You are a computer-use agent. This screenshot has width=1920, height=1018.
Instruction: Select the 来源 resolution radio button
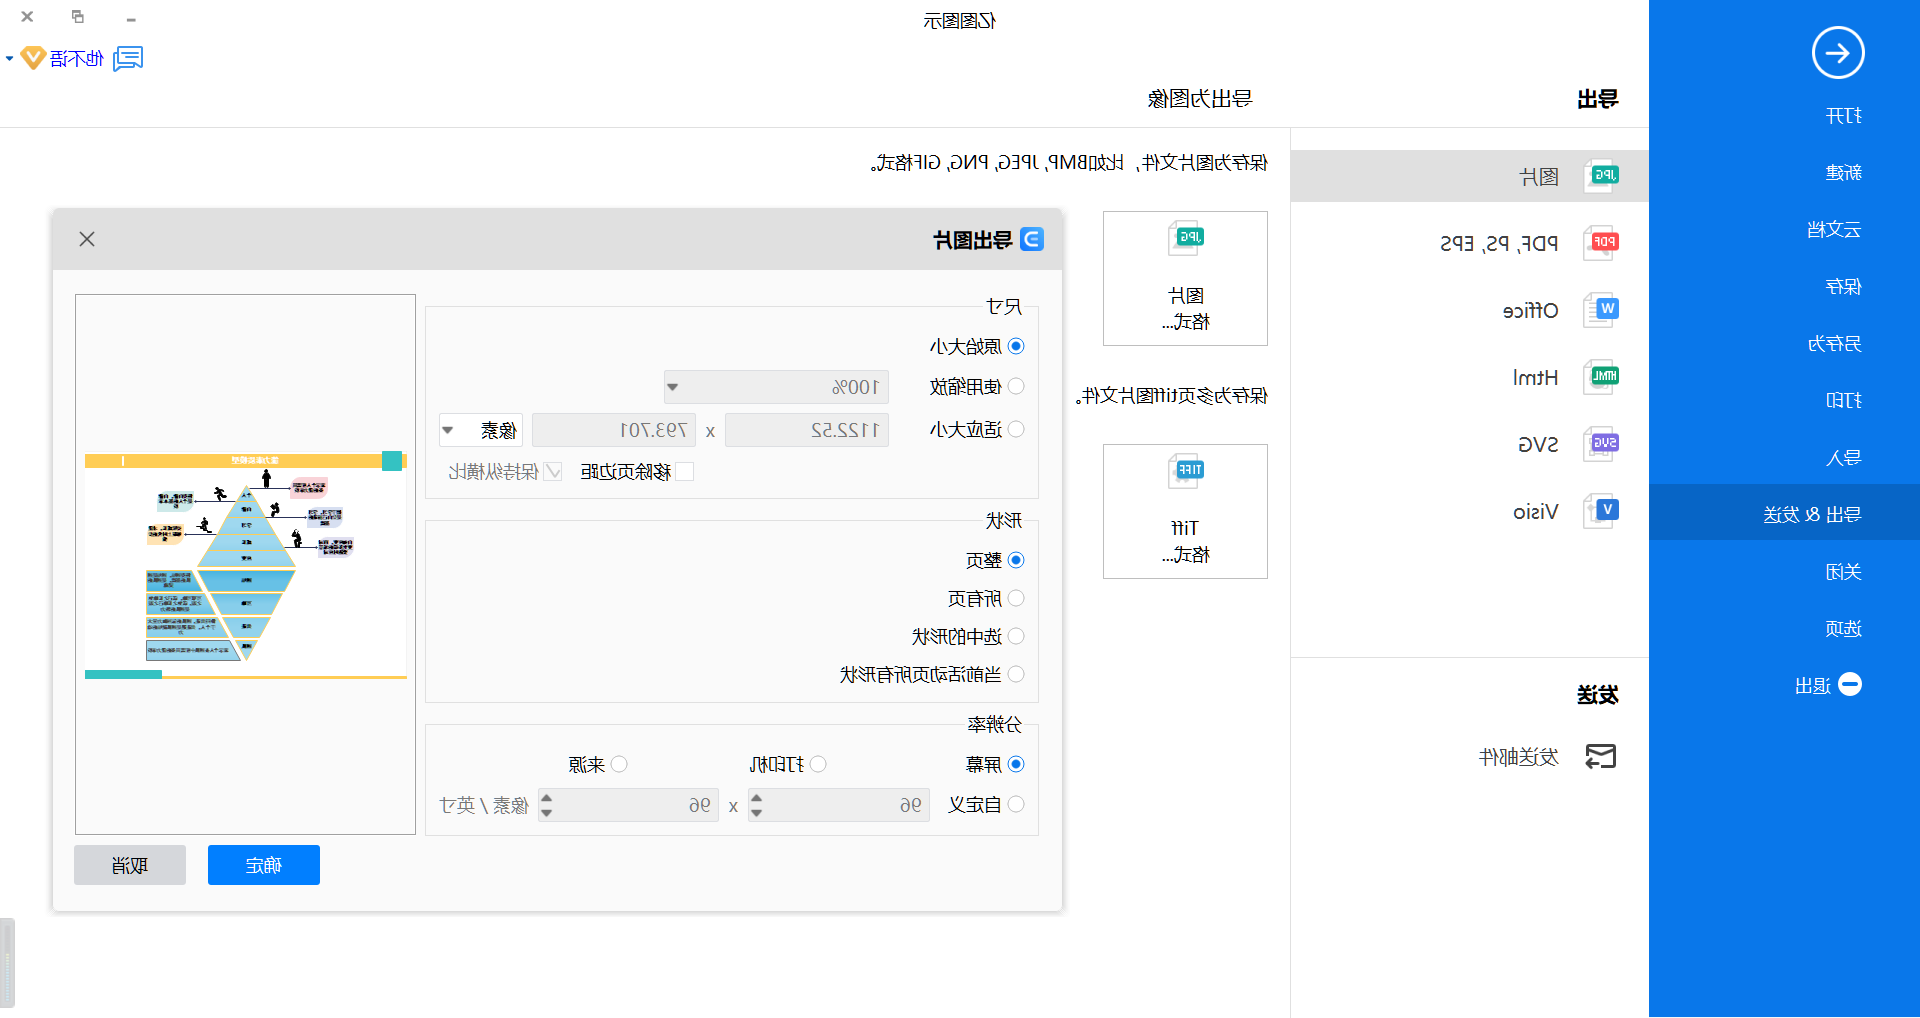coord(619,764)
